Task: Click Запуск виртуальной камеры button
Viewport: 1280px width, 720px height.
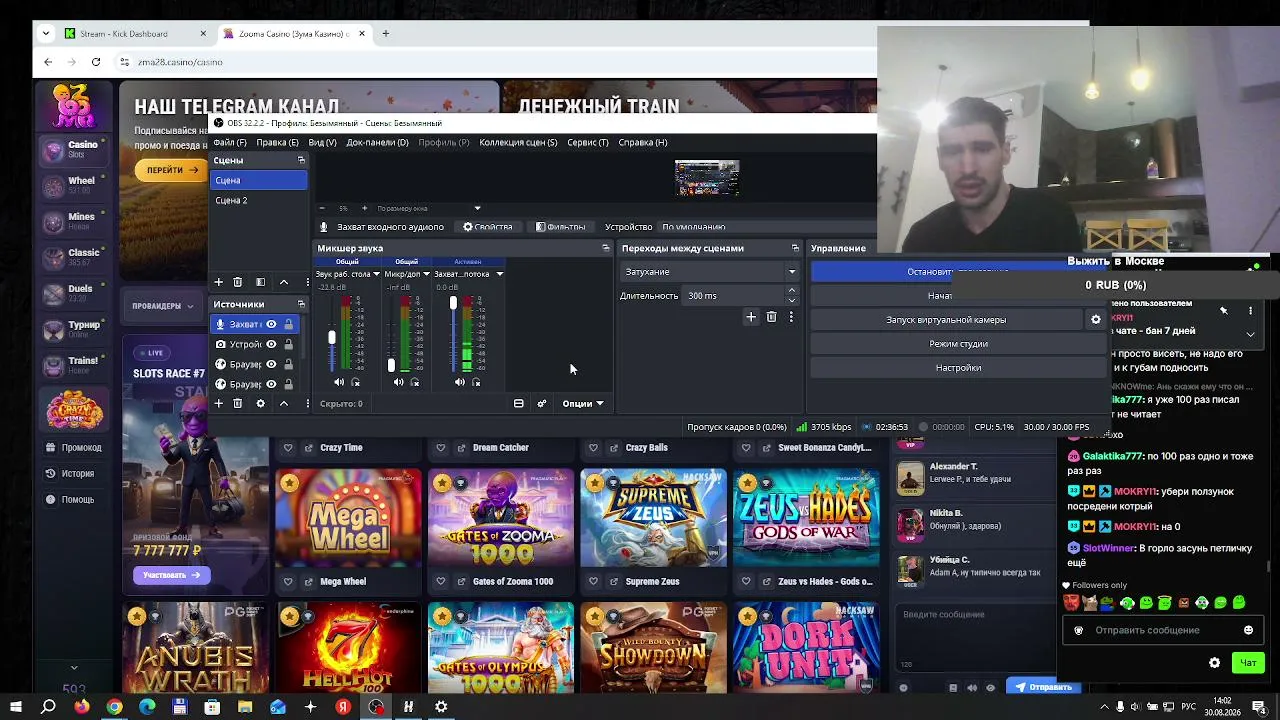Action: [946, 320]
